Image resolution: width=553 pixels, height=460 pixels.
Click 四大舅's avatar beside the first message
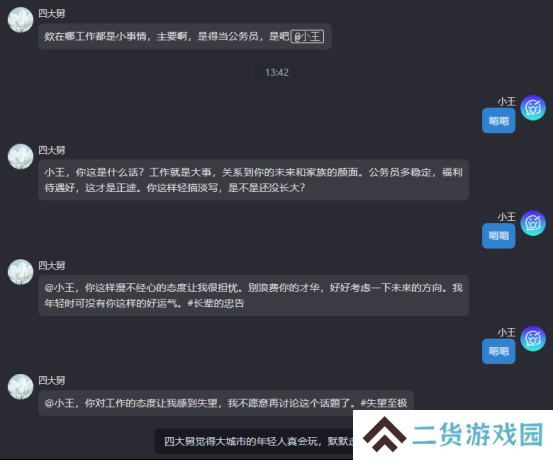tap(20, 20)
